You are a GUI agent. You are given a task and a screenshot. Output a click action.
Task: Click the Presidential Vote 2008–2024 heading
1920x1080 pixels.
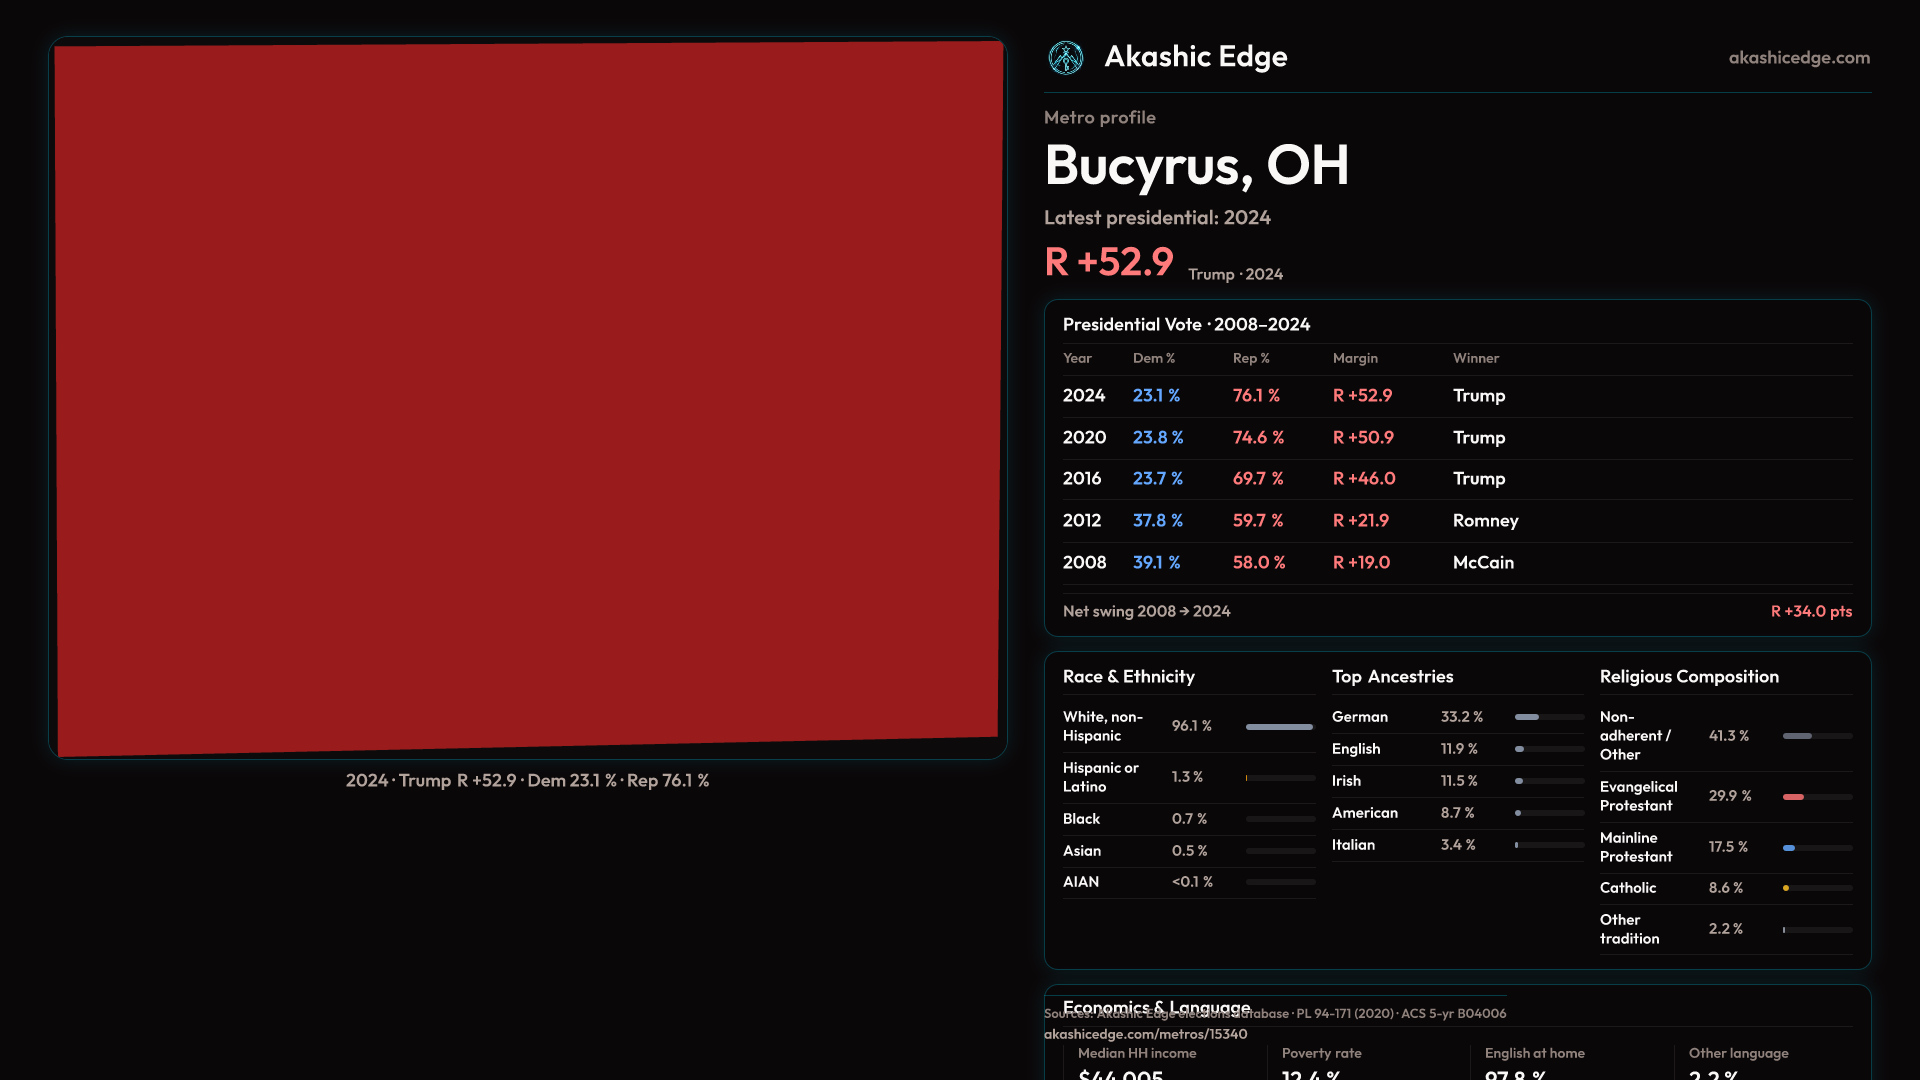(1186, 325)
